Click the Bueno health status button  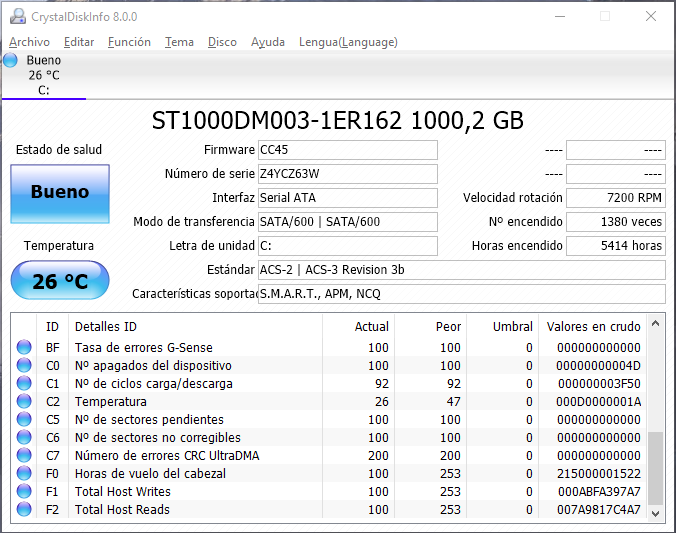click(59, 192)
